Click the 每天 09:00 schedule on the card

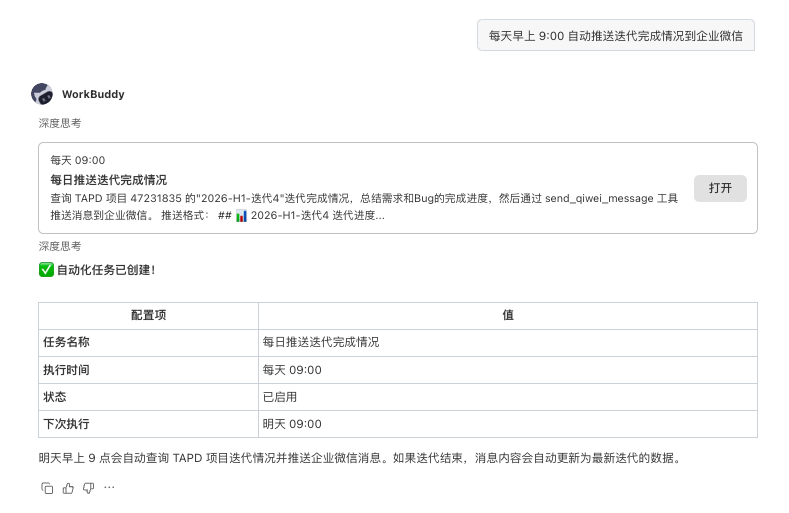(x=78, y=160)
